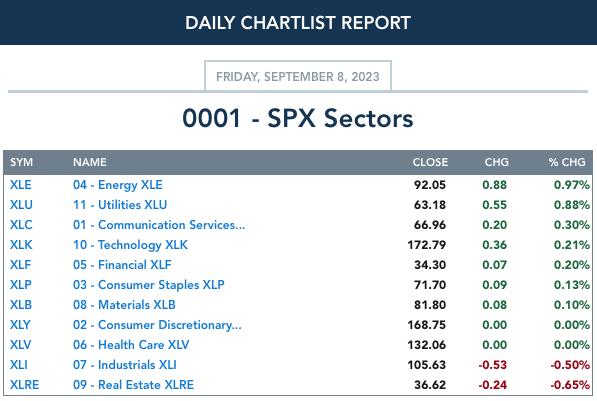Select the XLP symbol link

pos(21,285)
